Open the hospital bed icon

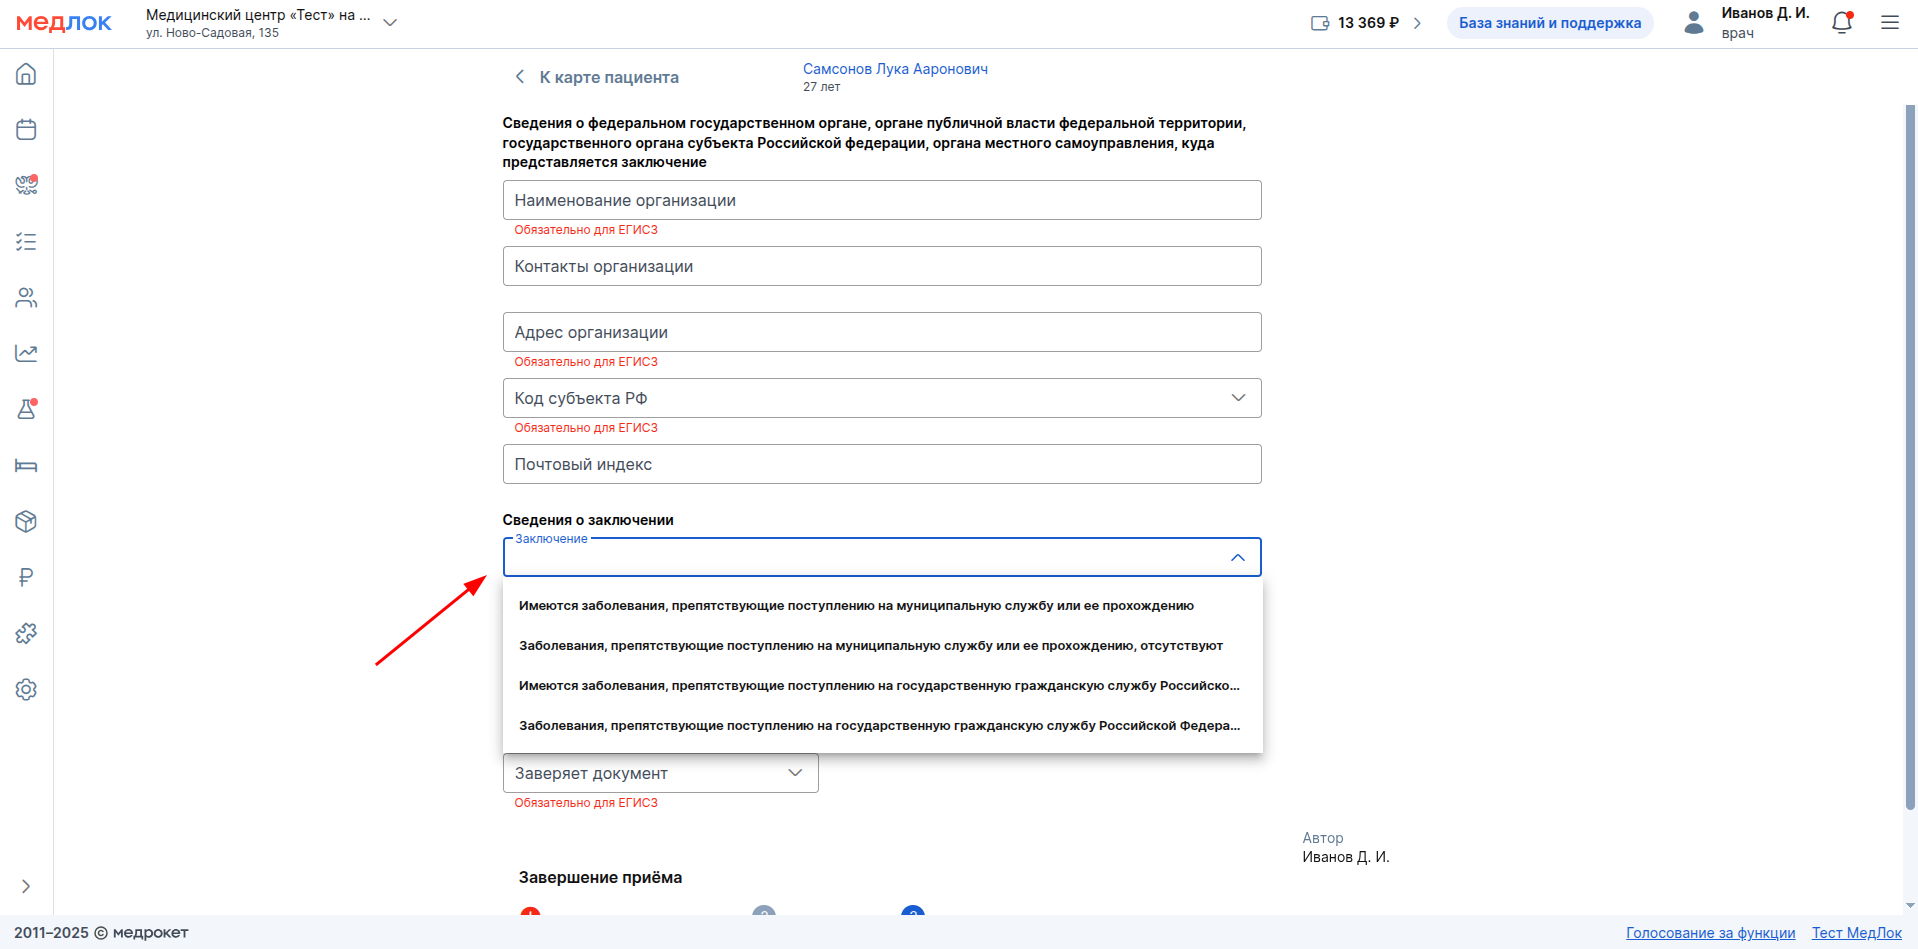point(26,465)
